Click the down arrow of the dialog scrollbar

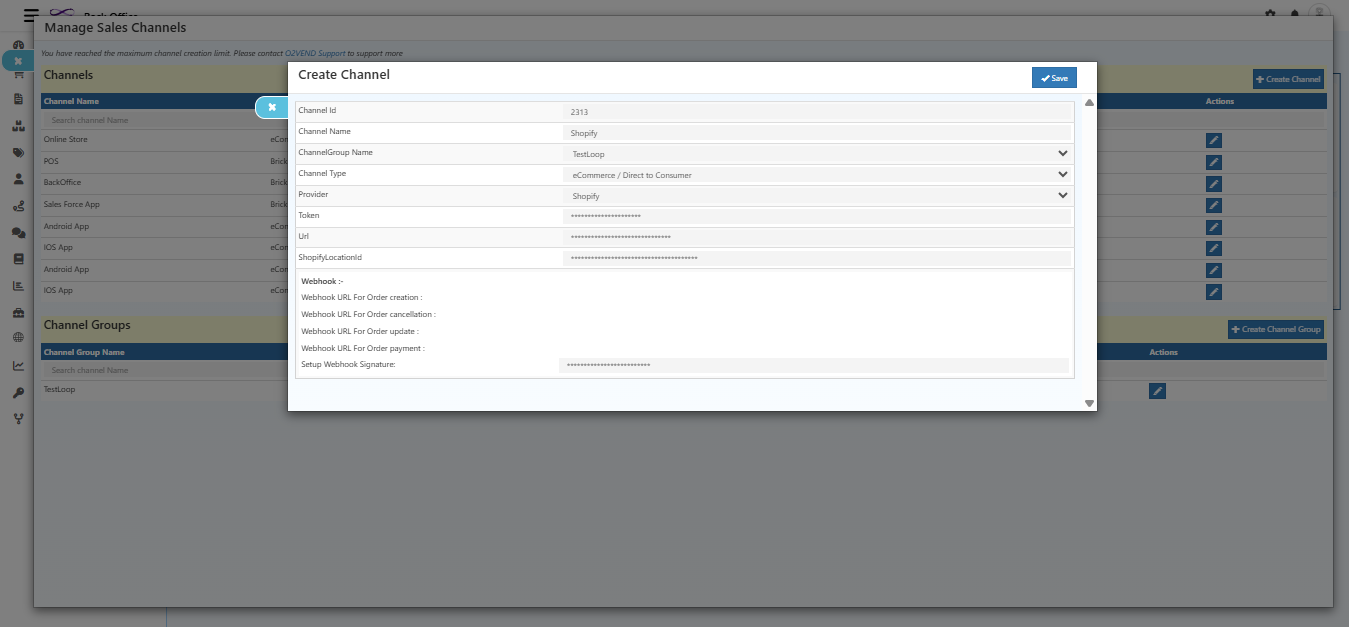[x=1089, y=403]
